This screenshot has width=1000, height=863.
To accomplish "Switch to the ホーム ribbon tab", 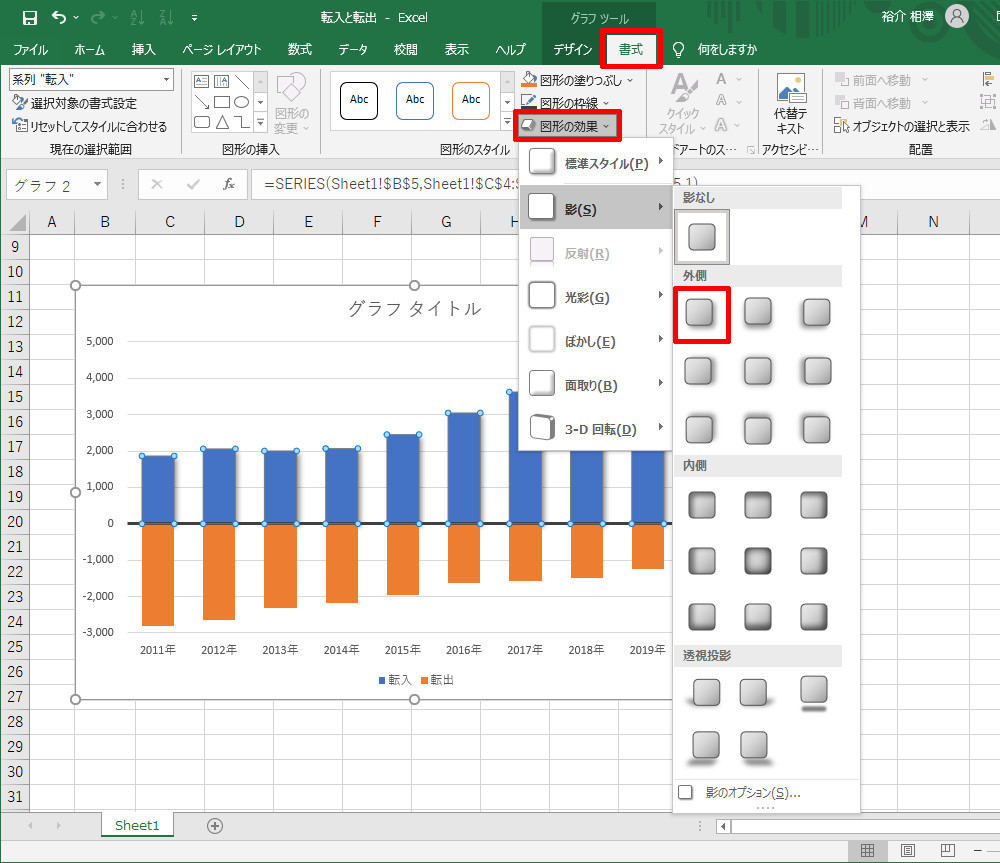I will point(89,49).
